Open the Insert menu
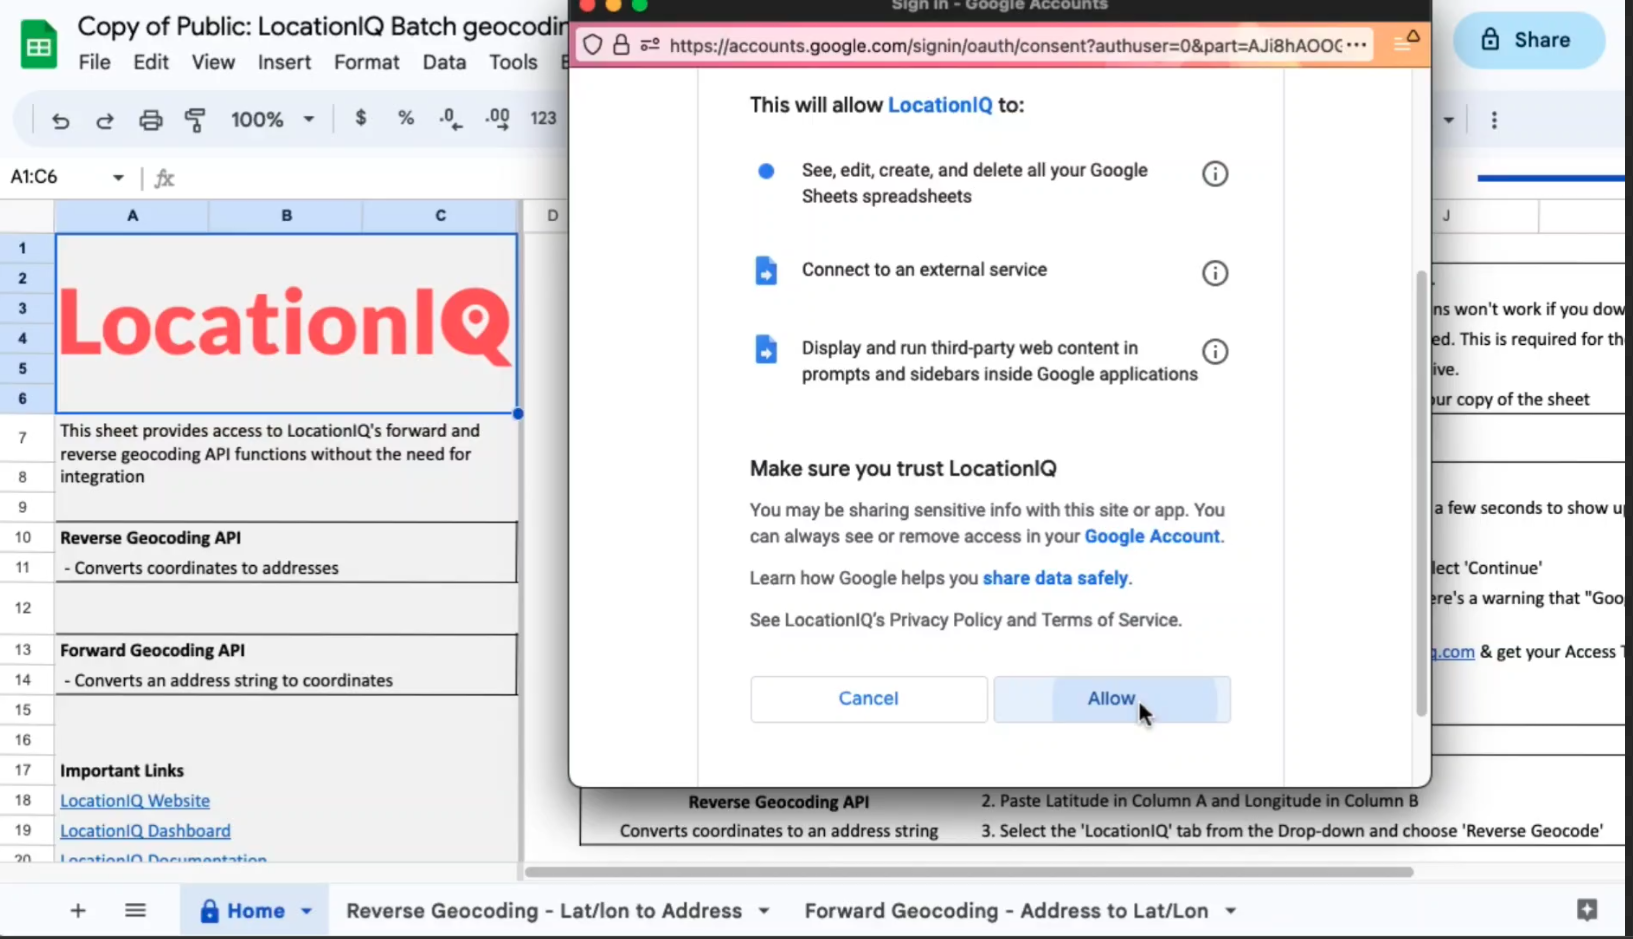The image size is (1633, 939). point(284,62)
